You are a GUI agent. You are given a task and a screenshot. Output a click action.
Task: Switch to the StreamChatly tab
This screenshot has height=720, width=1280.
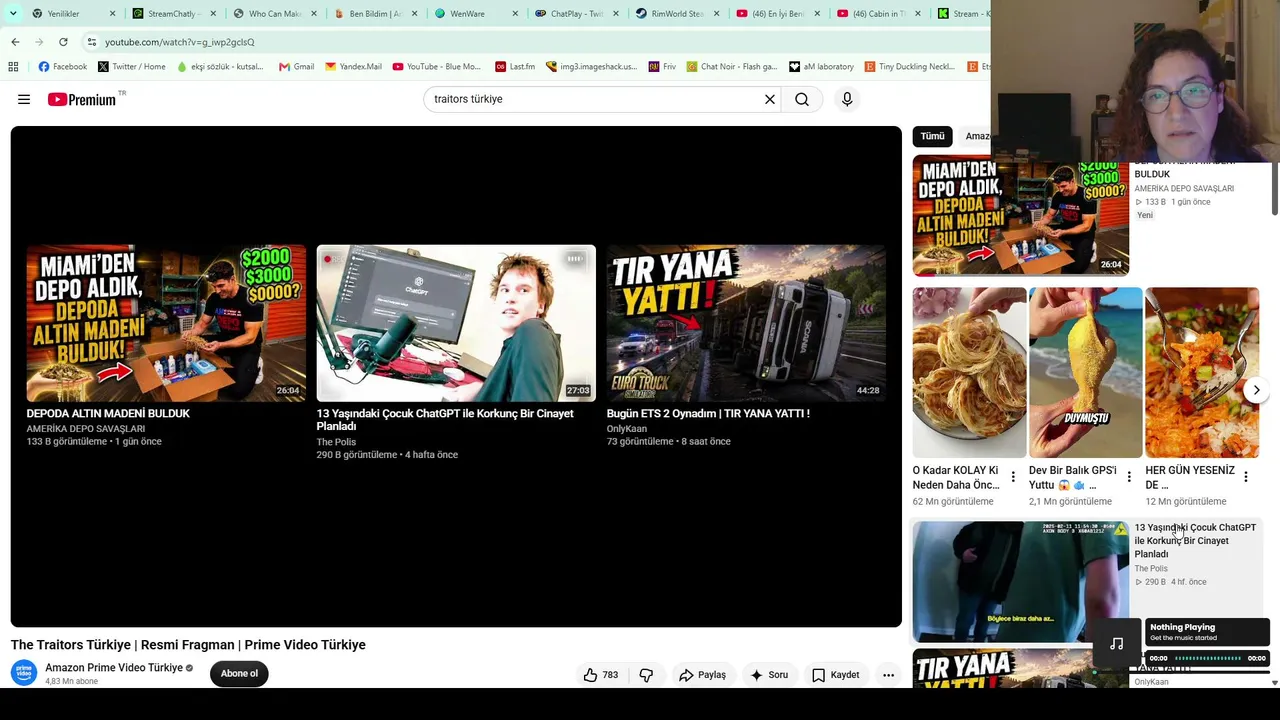(x=172, y=14)
